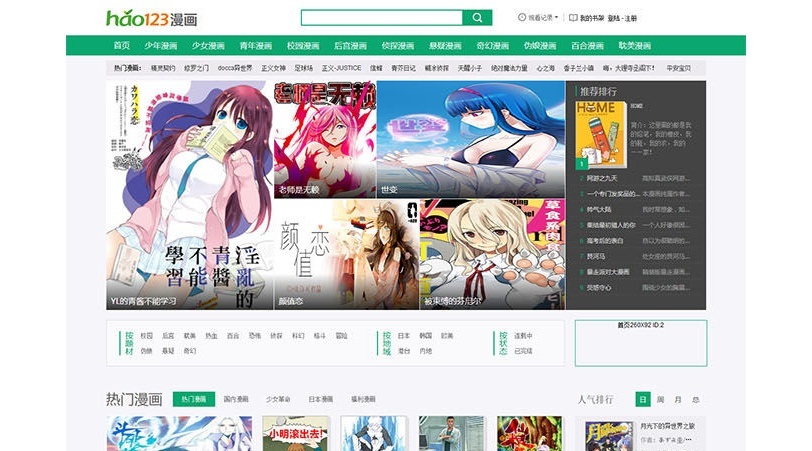
Task: Filter by region 日本
Action: coord(404,336)
